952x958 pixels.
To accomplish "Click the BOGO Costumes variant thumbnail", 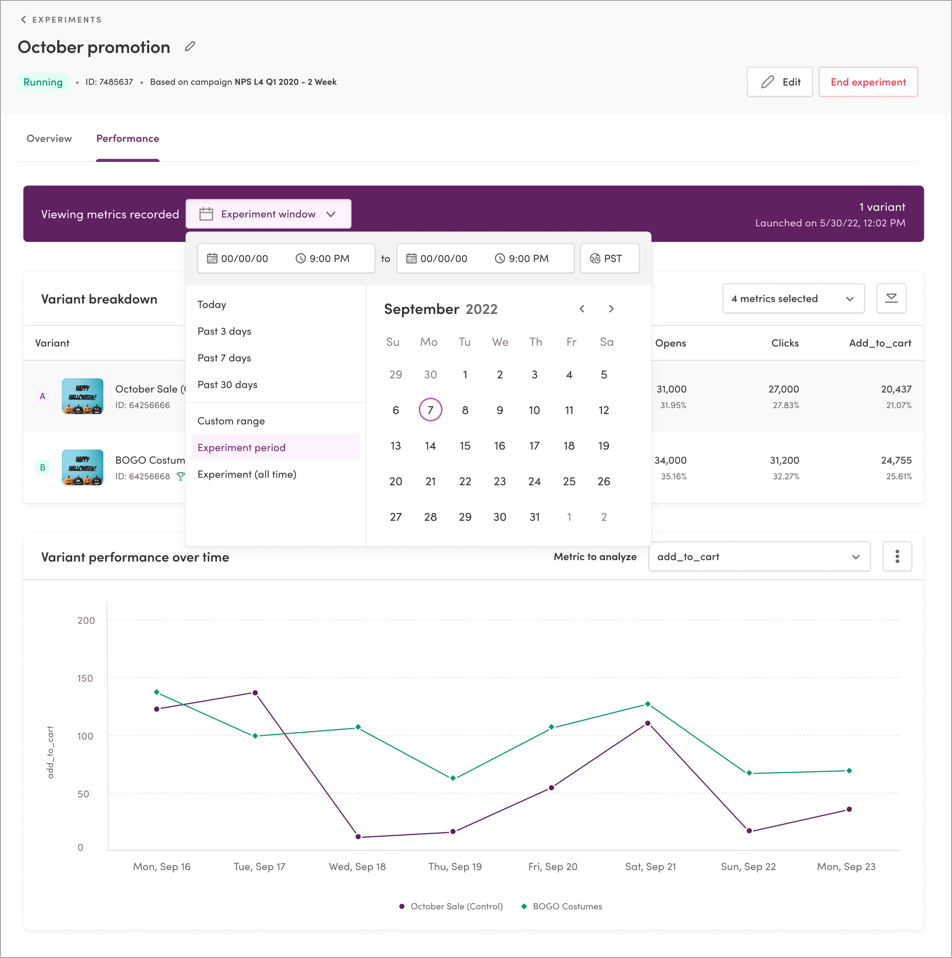I will 82,467.
